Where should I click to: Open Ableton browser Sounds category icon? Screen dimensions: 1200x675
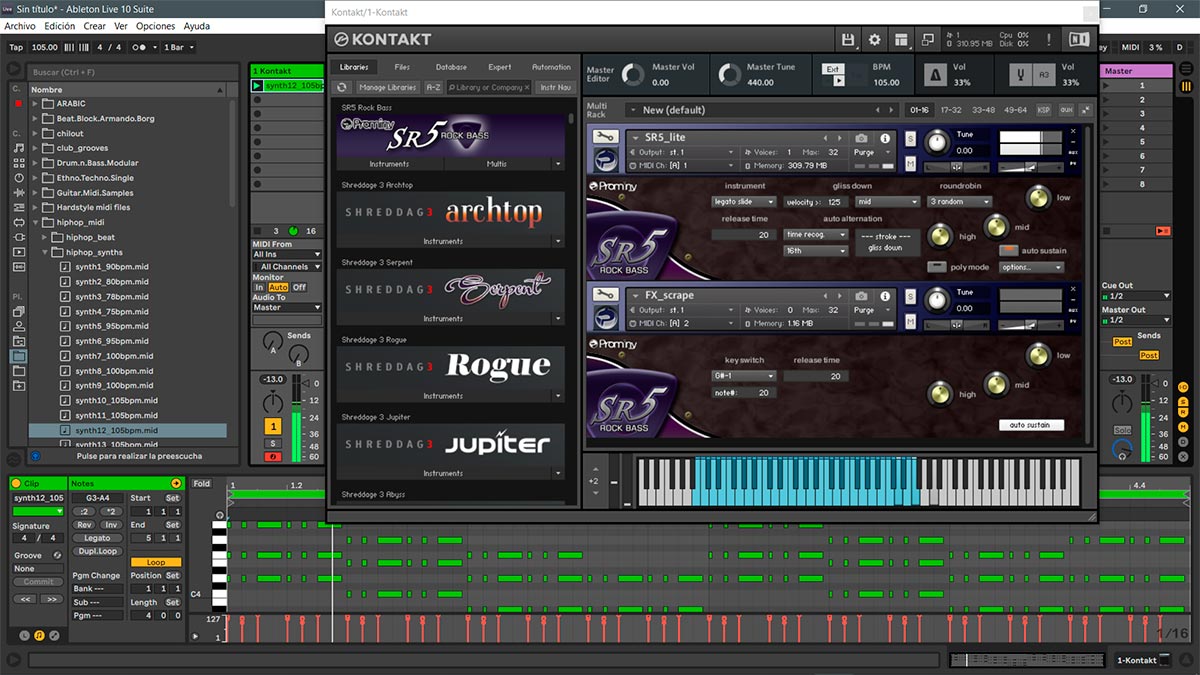point(19,148)
